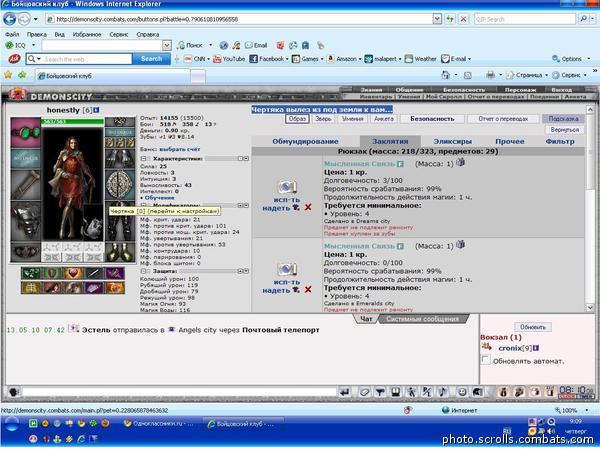Switch to the Обмундирование tab
The width and height of the screenshot is (600, 450).
305,142
